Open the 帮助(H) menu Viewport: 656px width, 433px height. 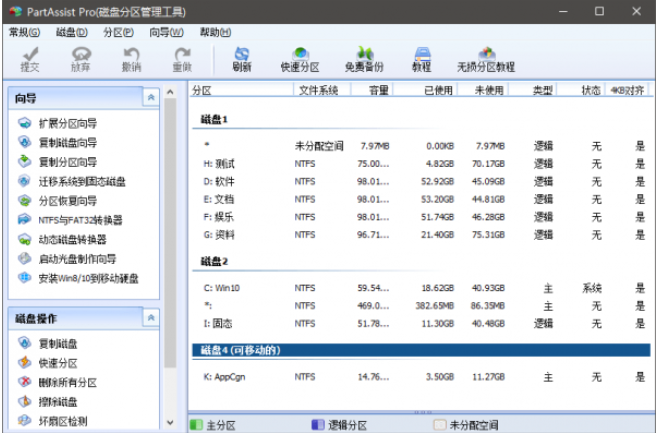[215, 32]
